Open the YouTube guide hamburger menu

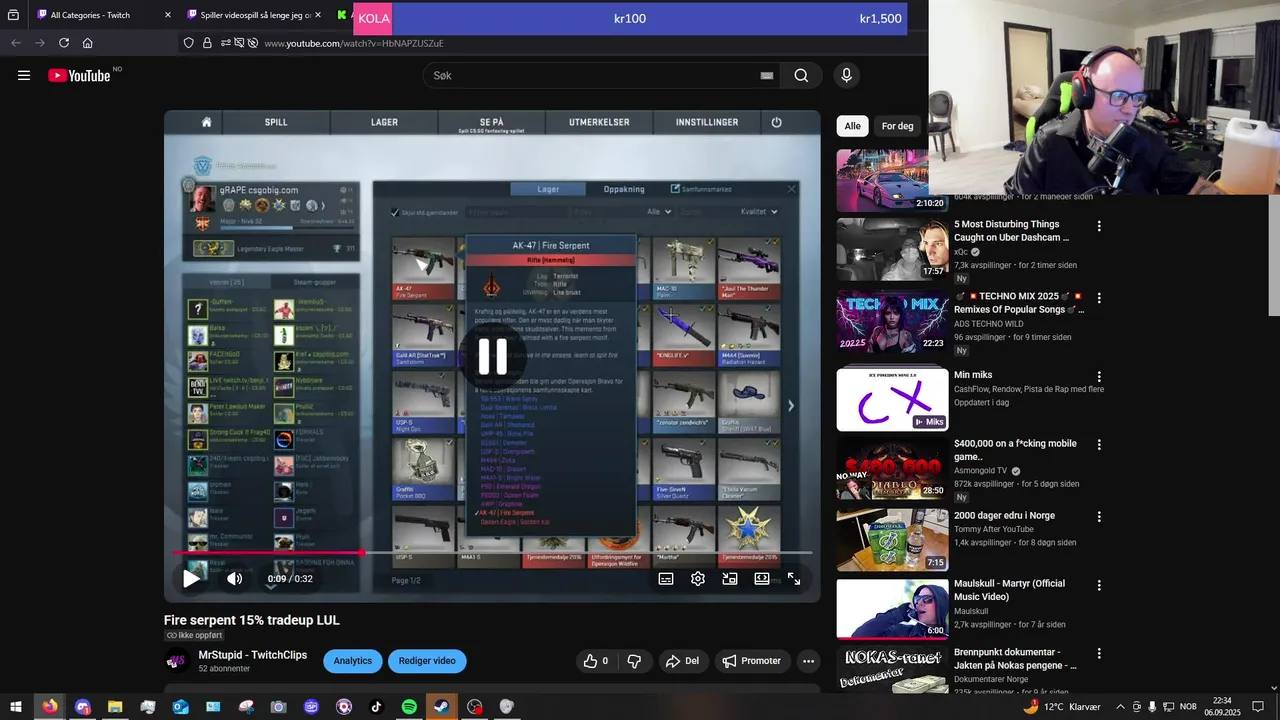[24, 75]
